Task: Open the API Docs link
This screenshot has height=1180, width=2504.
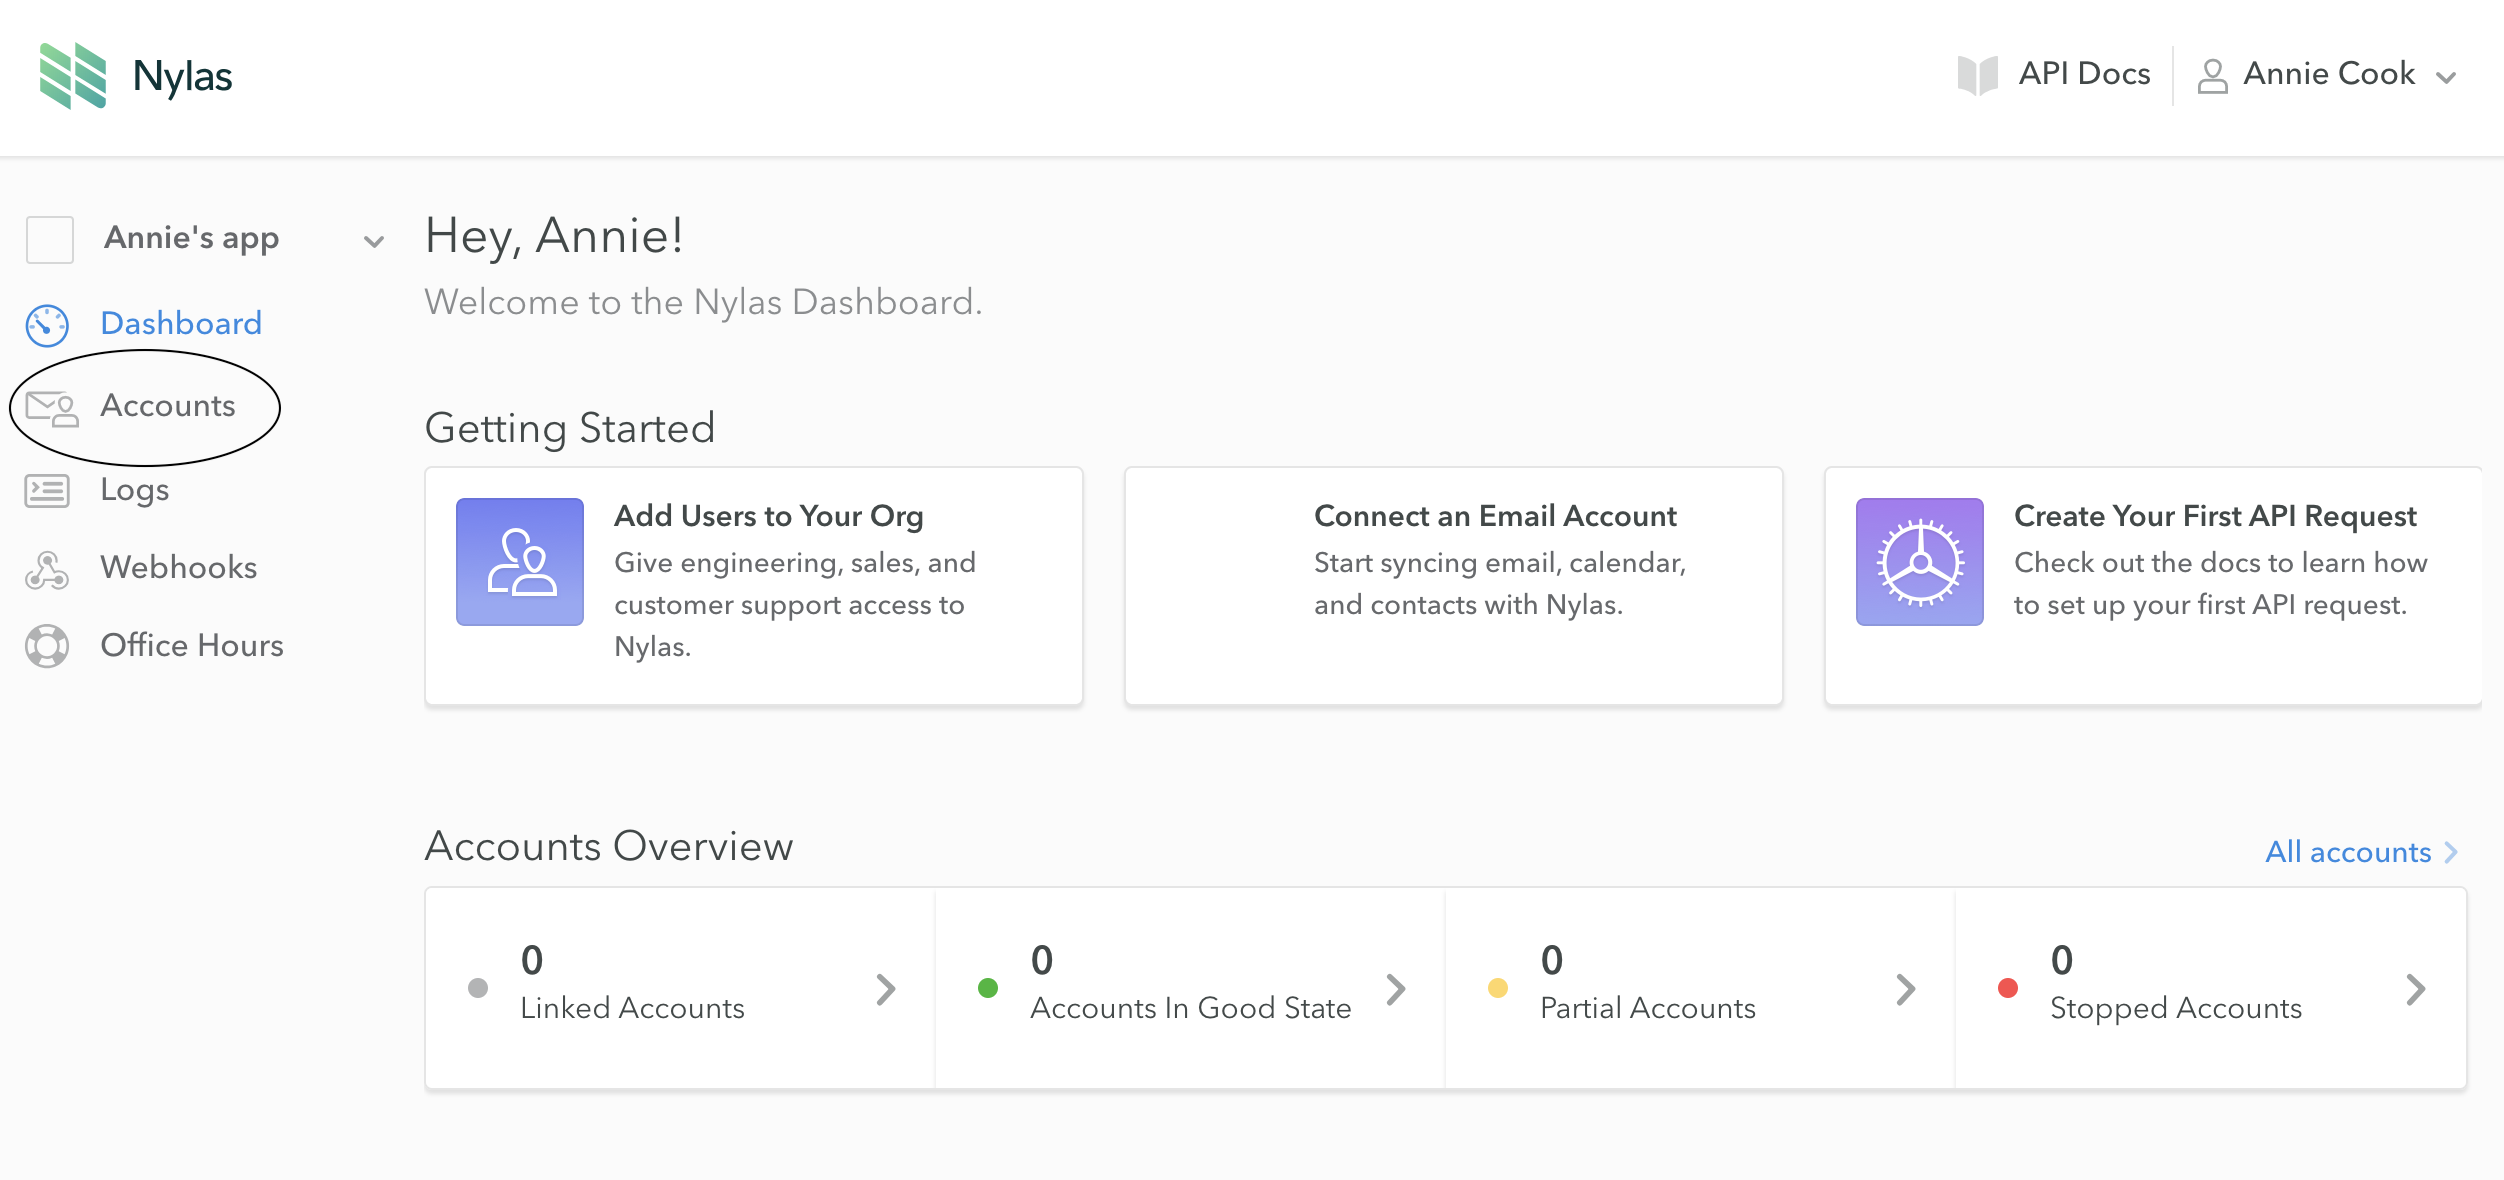Action: [2084, 73]
